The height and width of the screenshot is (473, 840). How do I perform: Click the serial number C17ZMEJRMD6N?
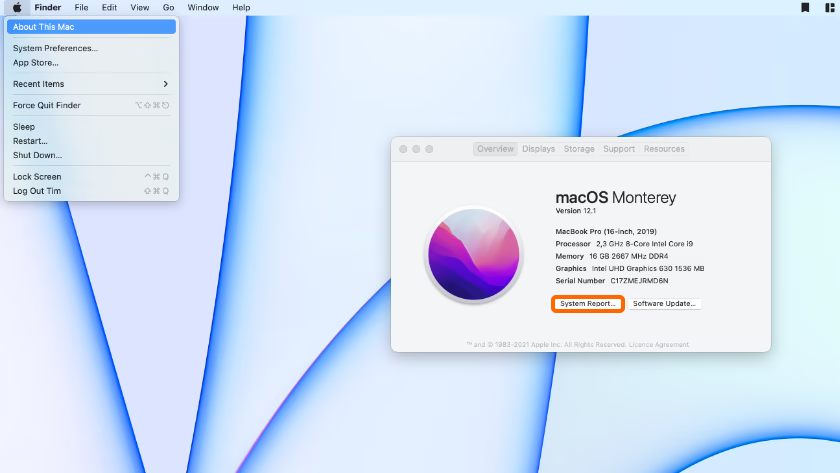(639, 281)
